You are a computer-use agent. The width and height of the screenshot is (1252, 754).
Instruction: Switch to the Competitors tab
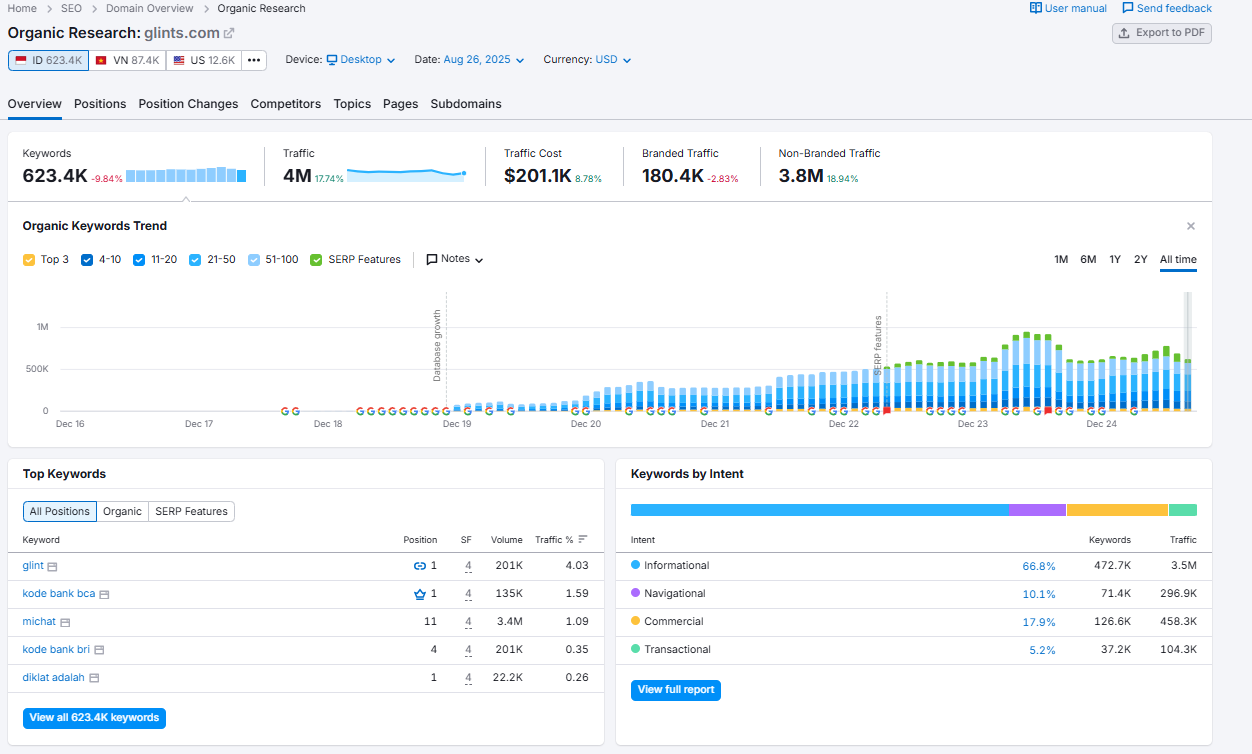(x=285, y=103)
